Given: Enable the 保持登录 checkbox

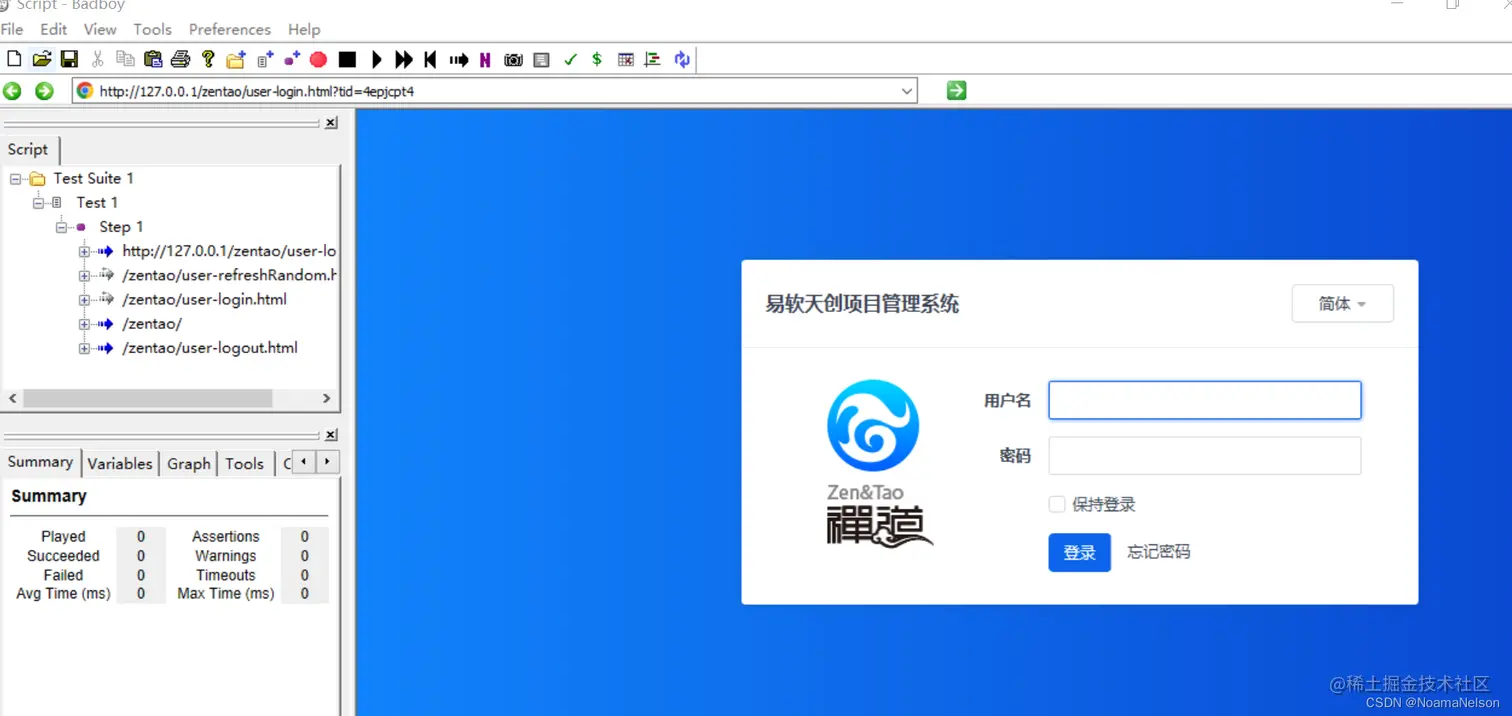Looking at the screenshot, I should point(1057,504).
